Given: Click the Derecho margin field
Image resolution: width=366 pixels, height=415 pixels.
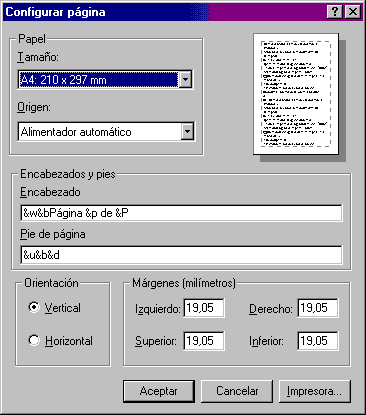Looking at the screenshot, I should point(318,308).
